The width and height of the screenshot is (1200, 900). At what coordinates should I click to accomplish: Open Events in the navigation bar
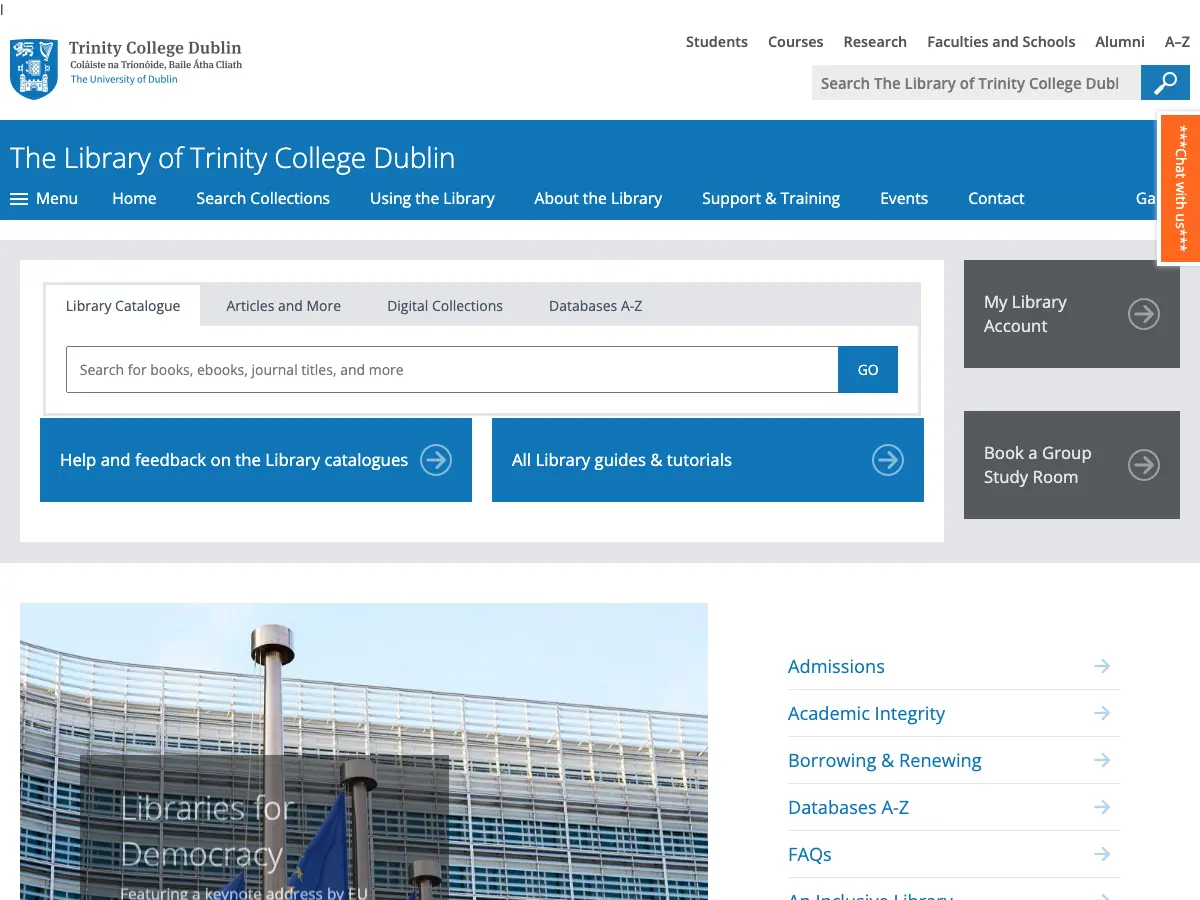pyautogui.click(x=904, y=198)
